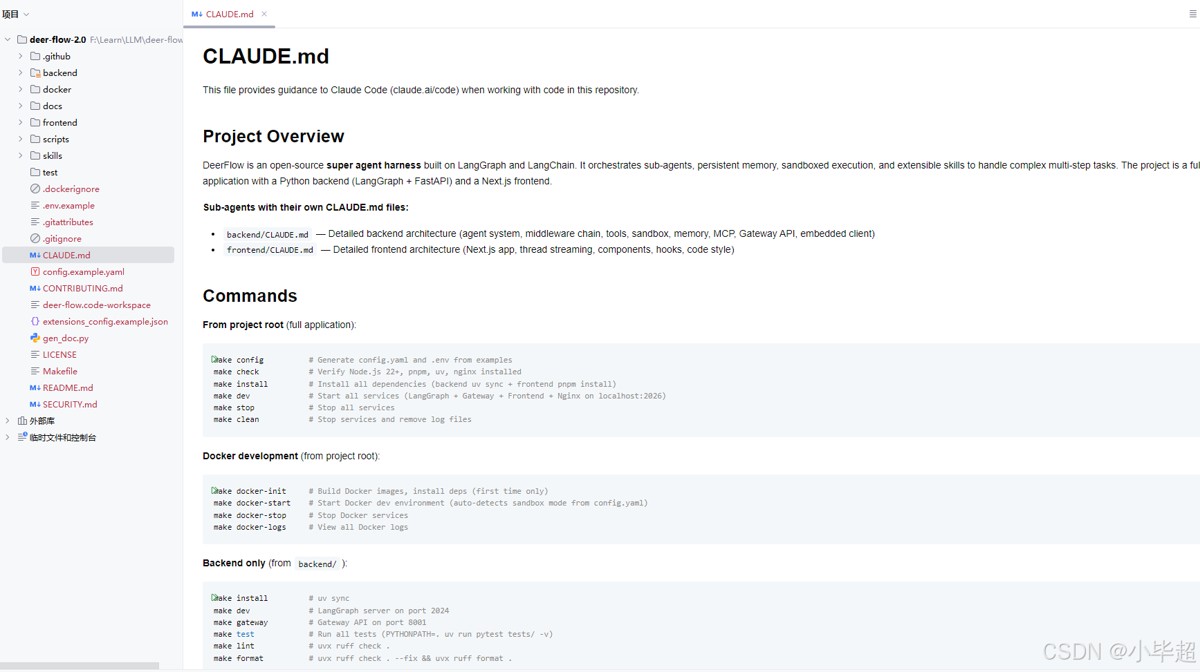Click the skills folder icon

35,155
